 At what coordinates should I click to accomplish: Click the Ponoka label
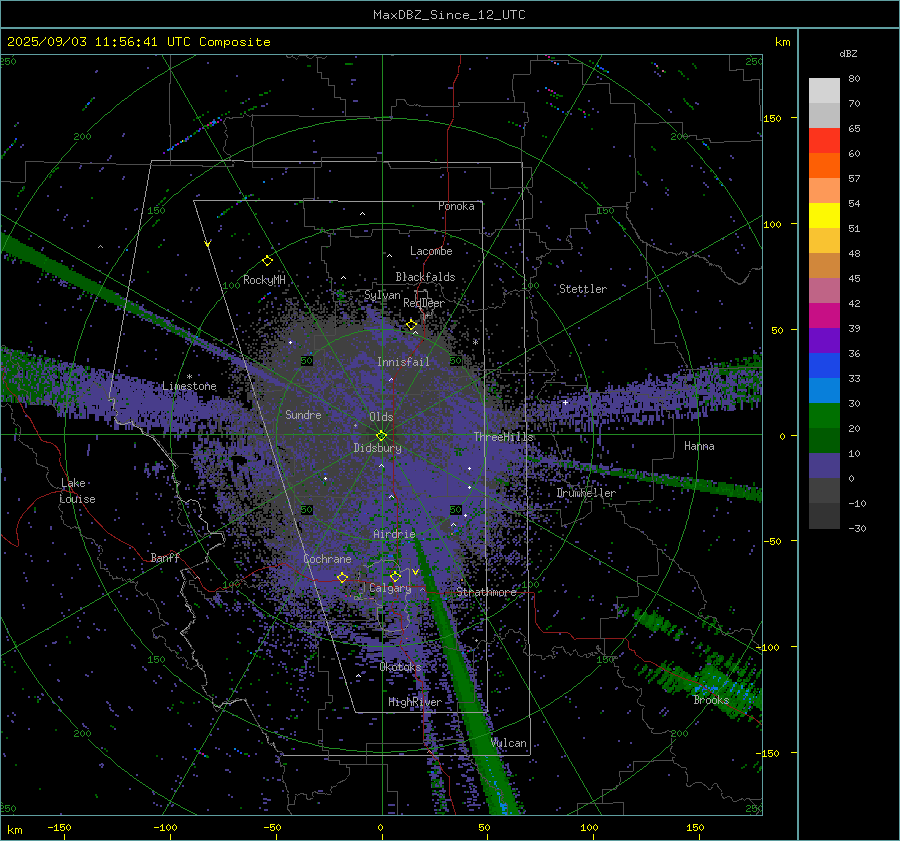tap(456, 206)
